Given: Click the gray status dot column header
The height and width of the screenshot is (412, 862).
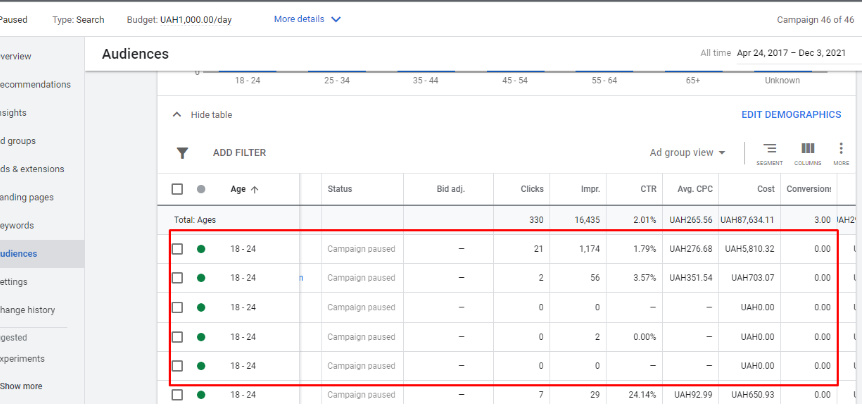Looking at the screenshot, I should [202, 189].
